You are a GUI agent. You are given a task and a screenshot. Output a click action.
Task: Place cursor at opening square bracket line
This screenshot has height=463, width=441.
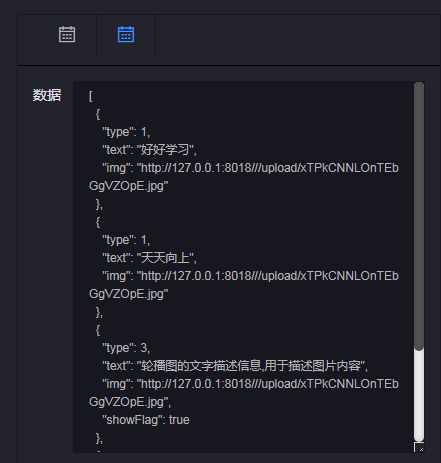click(91, 96)
